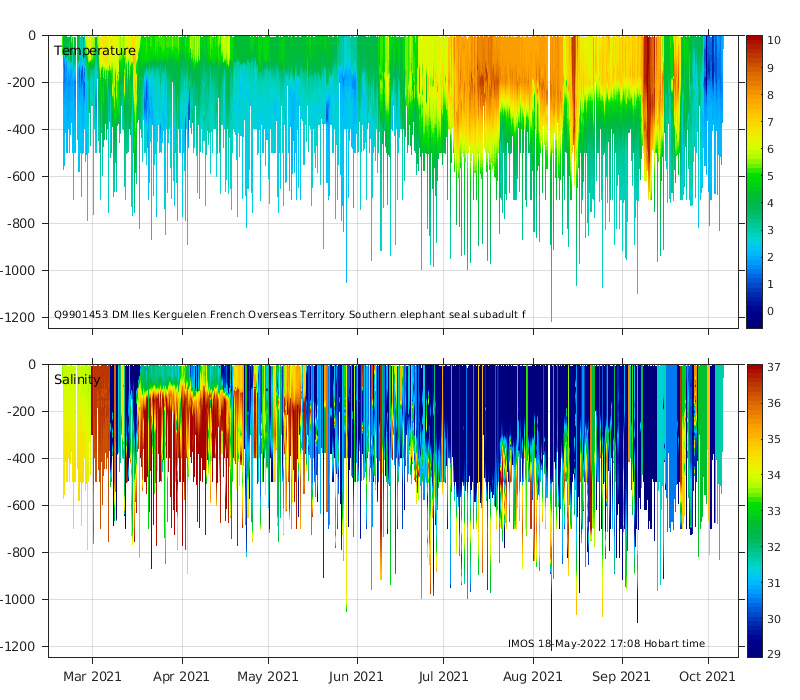The width and height of the screenshot is (800, 700).
Task: Click the Q9901453 elephant seal caption text
Action: [290, 314]
